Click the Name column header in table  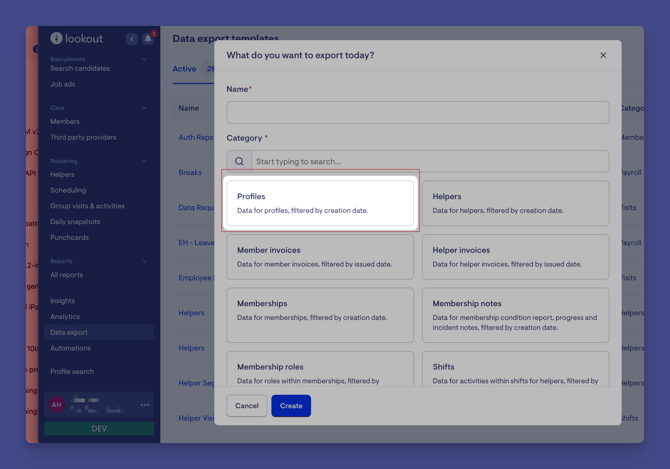(x=188, y=108)
